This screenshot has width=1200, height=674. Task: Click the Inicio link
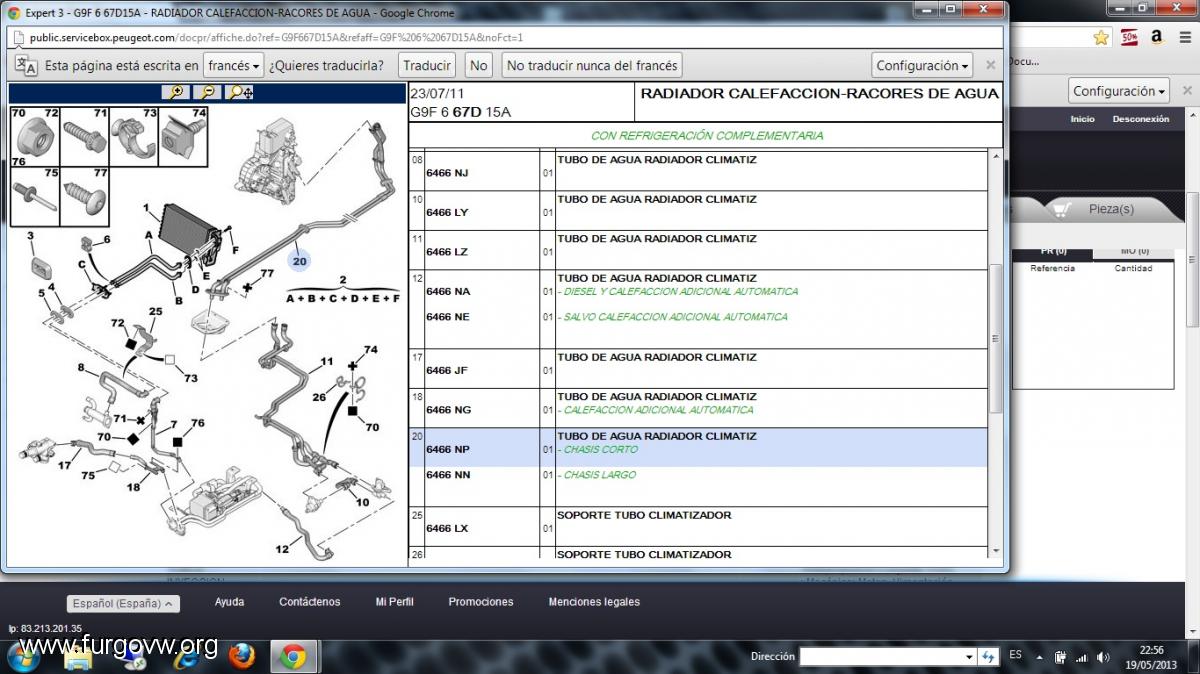tap(1082, 119)
